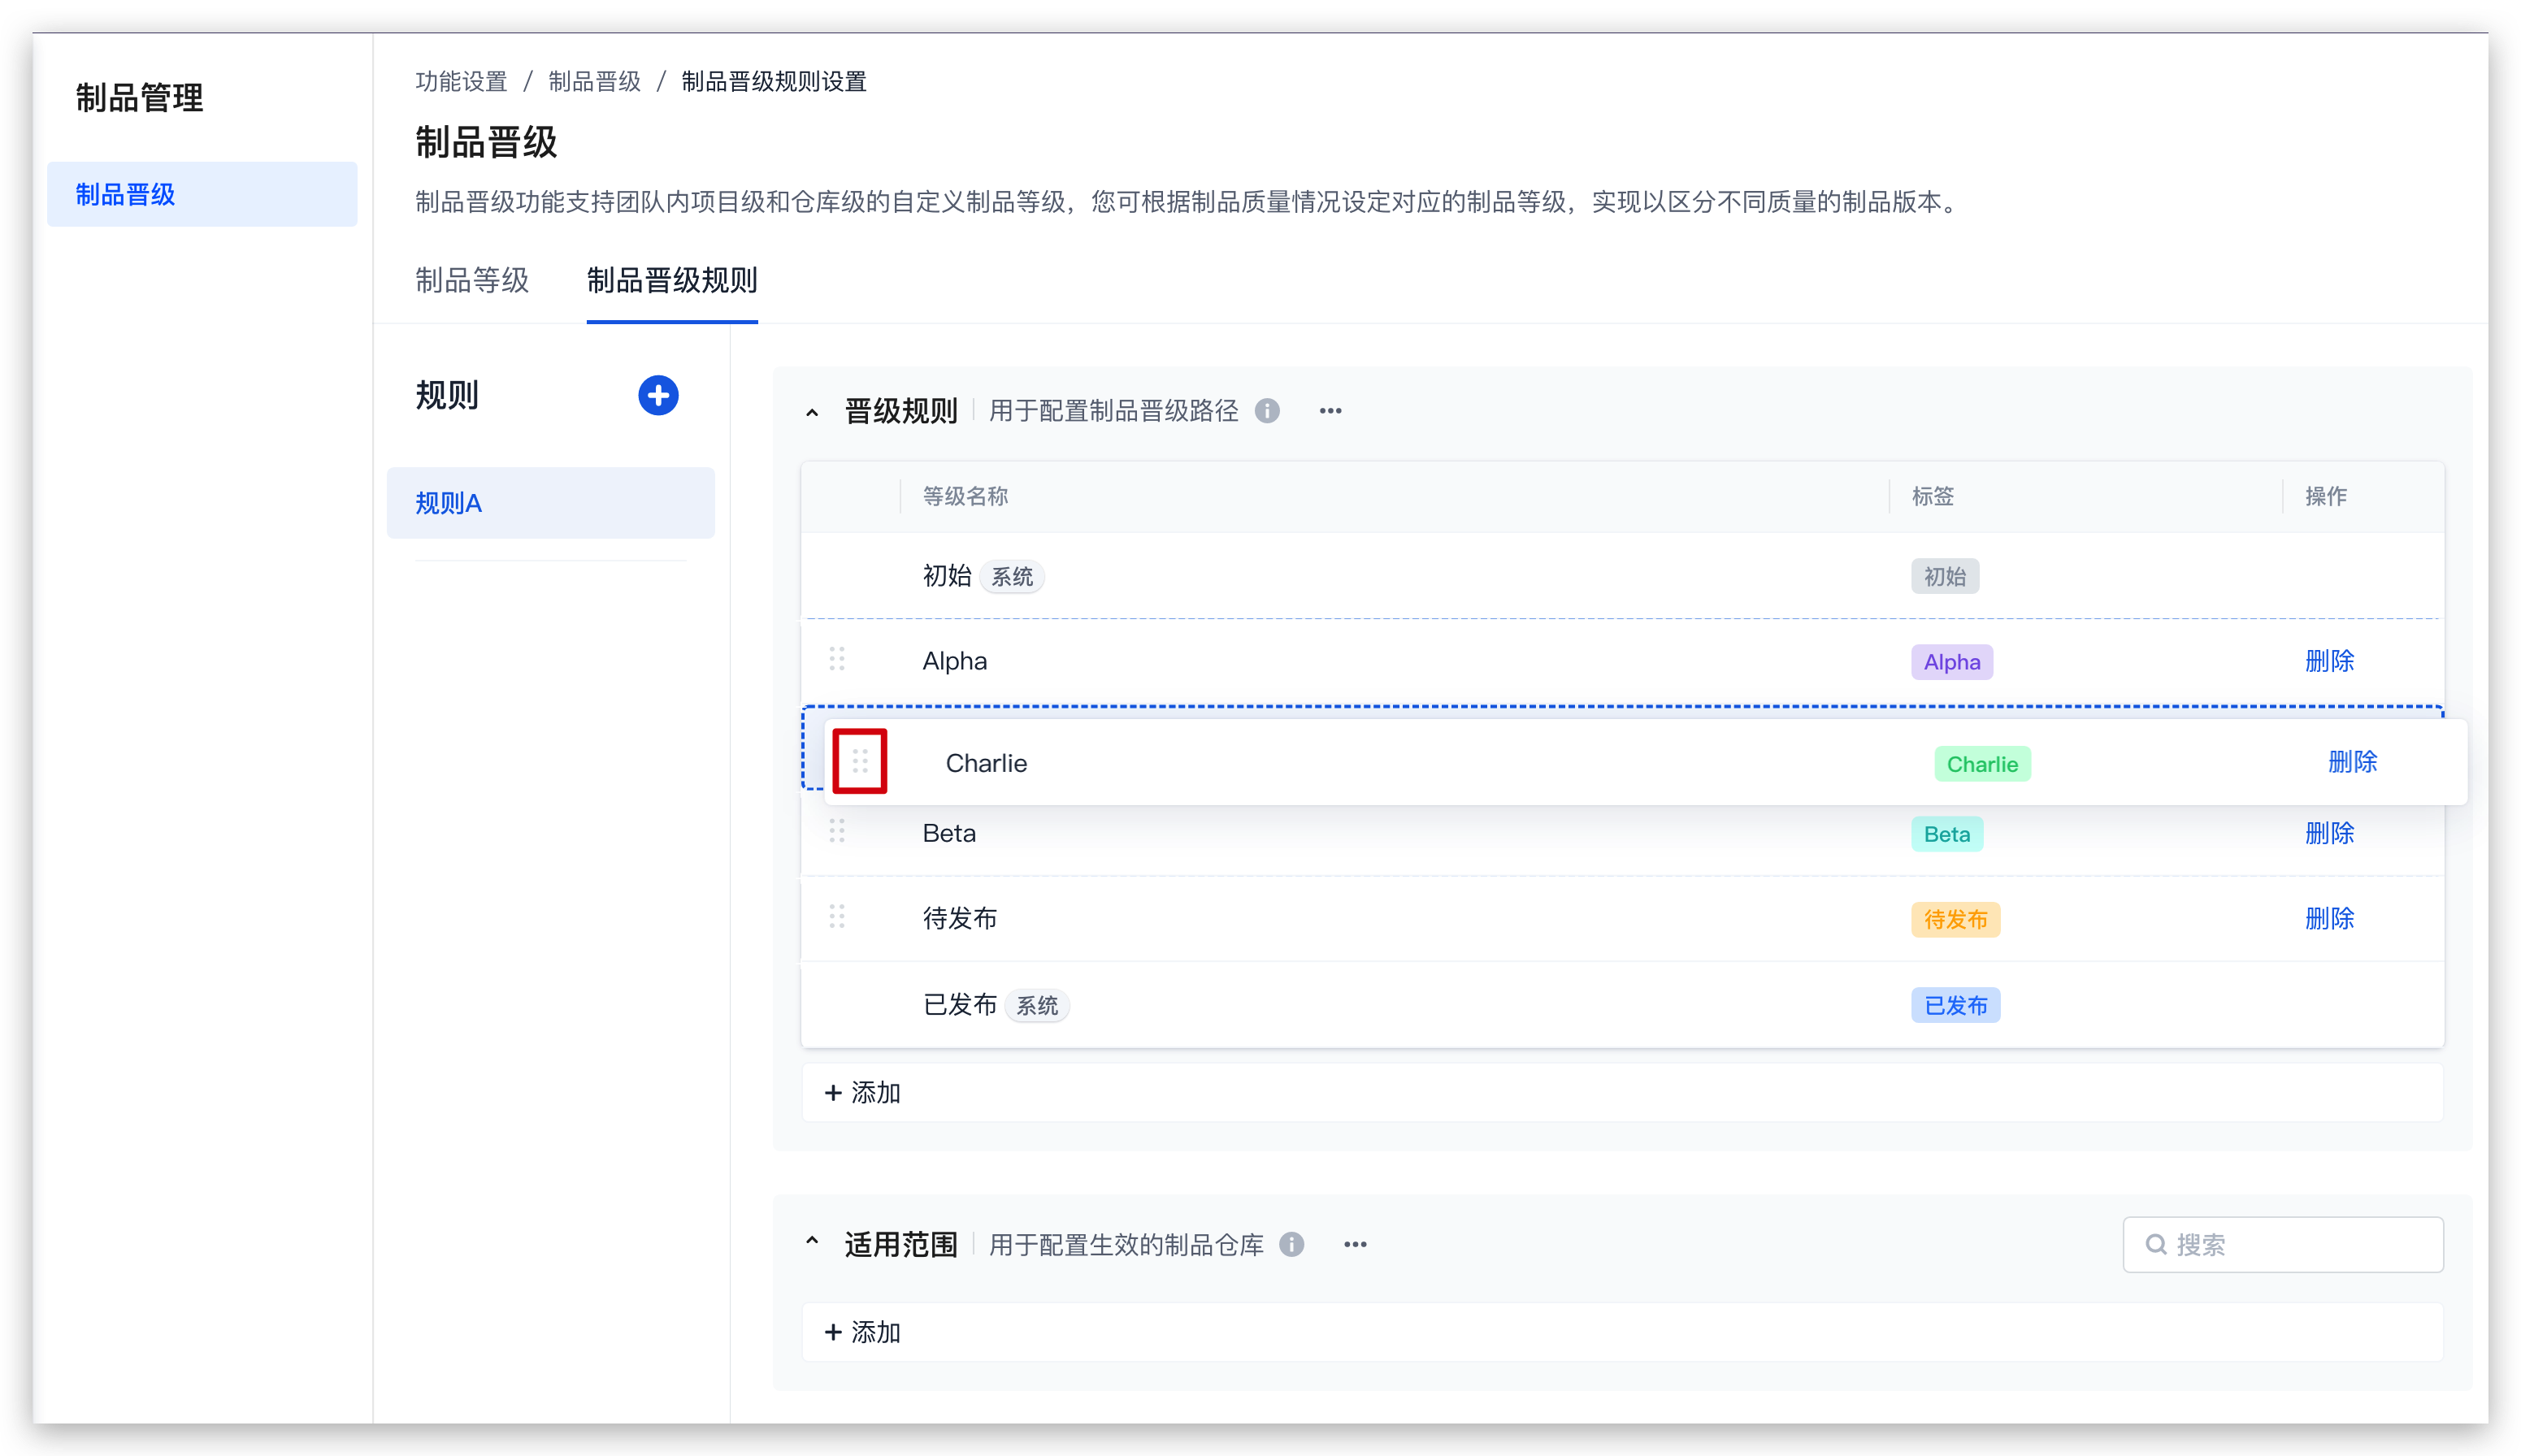Click the teal Beta tag
The height and width of the screenshot is (1456, 2521).
pos(1947,834)
